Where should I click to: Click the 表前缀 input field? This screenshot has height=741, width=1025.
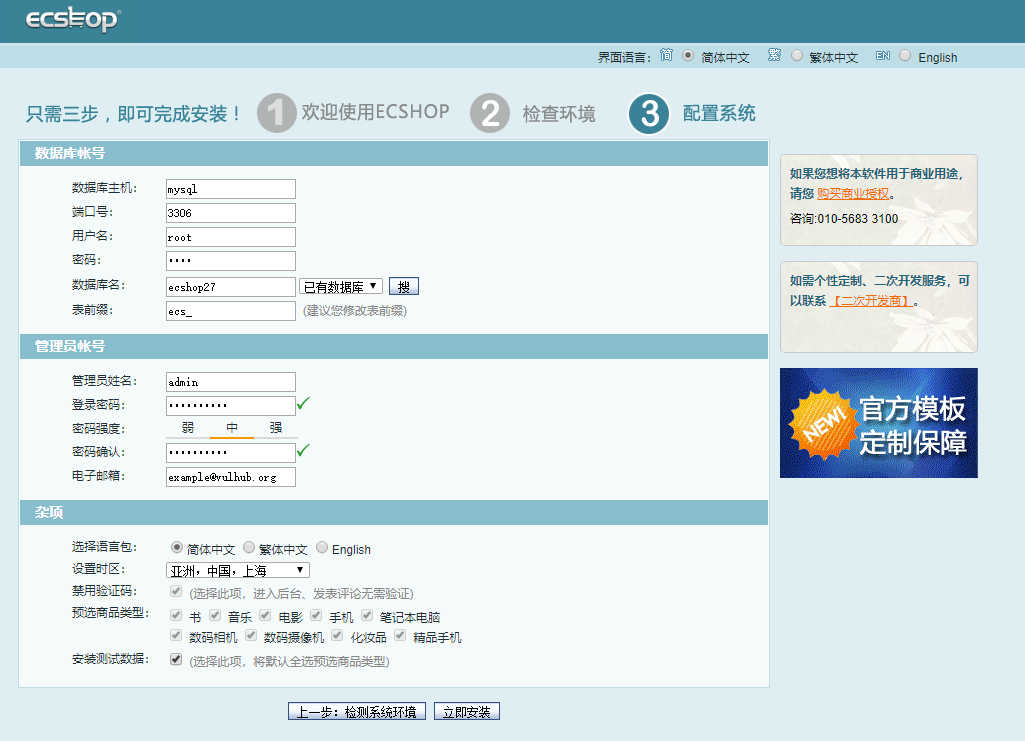click(231, 311)
